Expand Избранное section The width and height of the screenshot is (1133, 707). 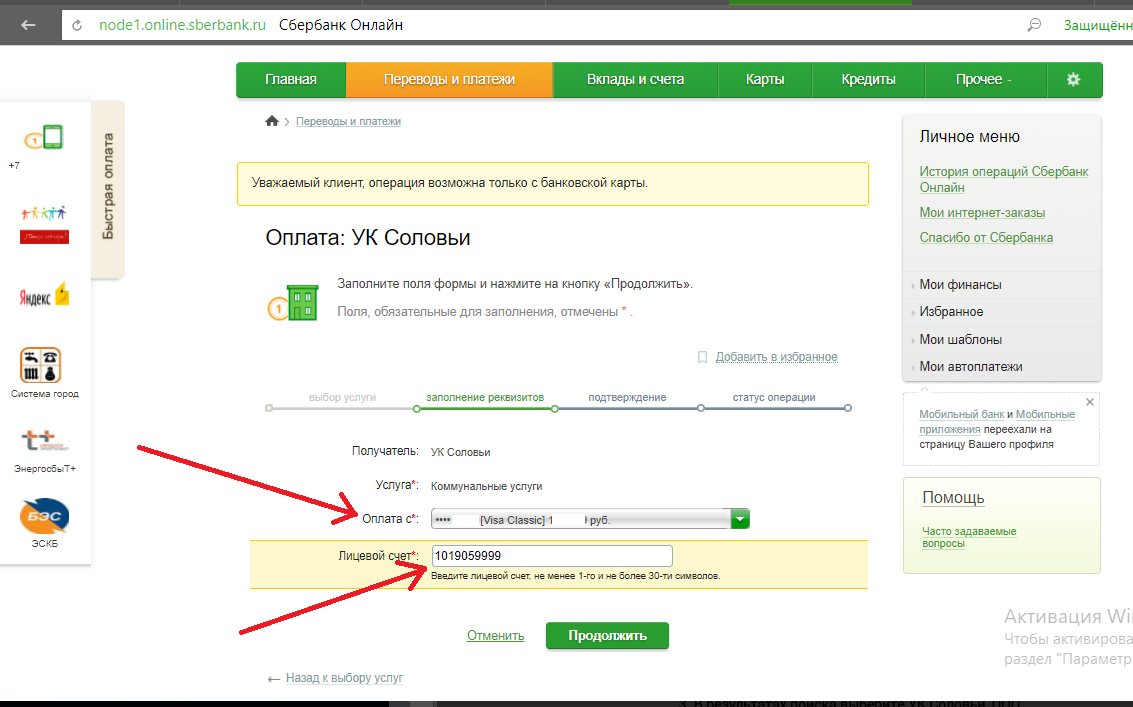point(951,312)
